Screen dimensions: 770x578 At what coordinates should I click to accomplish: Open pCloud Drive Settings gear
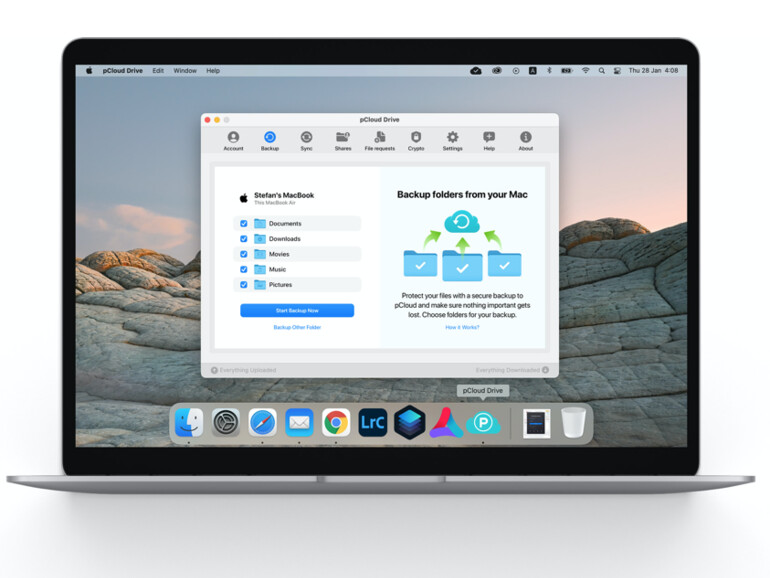(452, 140)
